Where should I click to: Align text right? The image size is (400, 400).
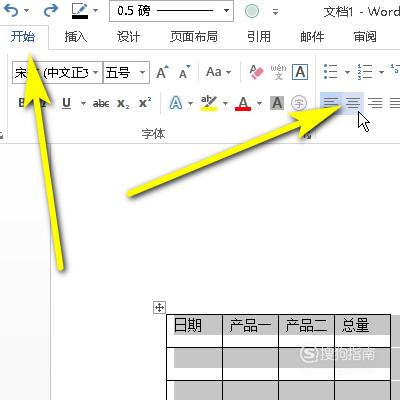(x=375, y=103)
